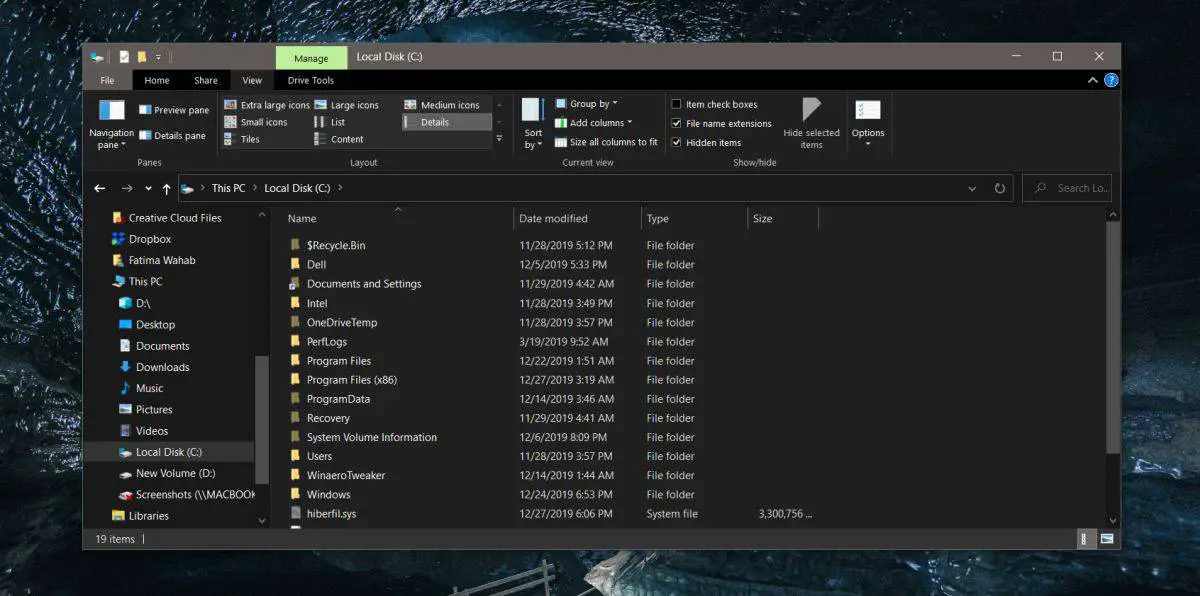The width and height of the screenshot is (1200, 596).
Task: Click the Up arrow navigation button
Action: coord(166,188)
